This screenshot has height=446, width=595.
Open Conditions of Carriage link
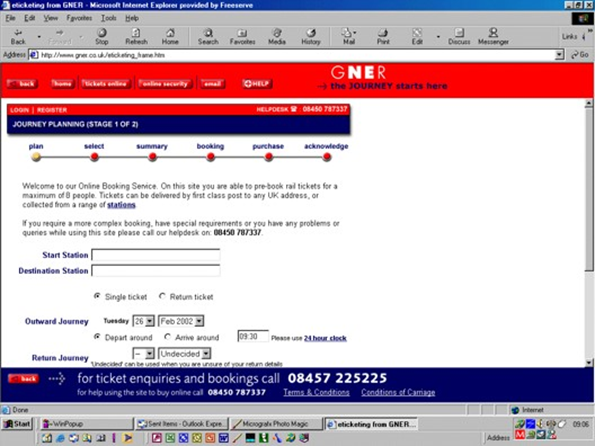(398, 392)
